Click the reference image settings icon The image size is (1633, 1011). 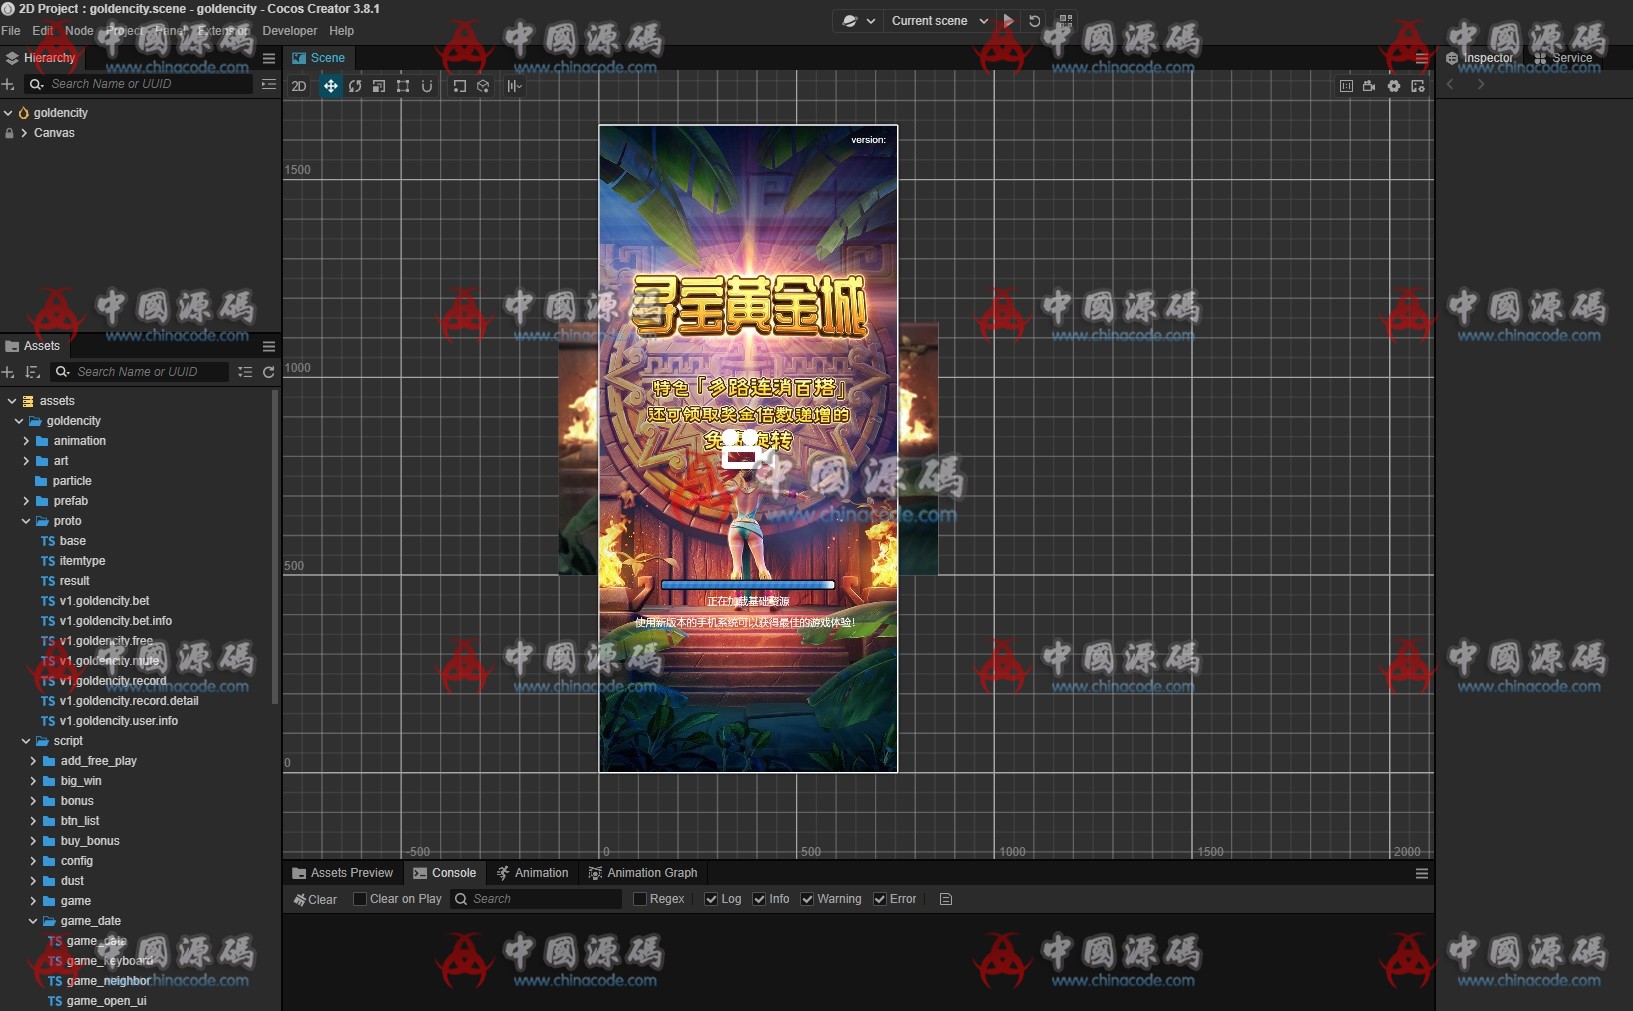pyautogui.click(x=1418, y=86)
